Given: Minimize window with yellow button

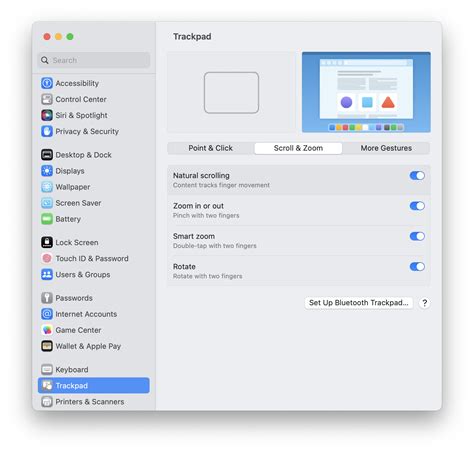Looking at the screenshot, I should [x=58, y=37].
